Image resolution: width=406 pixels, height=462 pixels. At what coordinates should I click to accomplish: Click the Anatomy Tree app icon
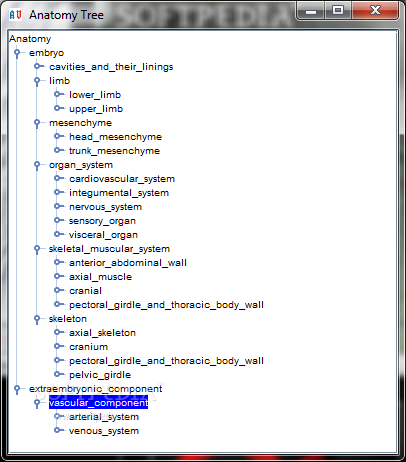[15, 15]
